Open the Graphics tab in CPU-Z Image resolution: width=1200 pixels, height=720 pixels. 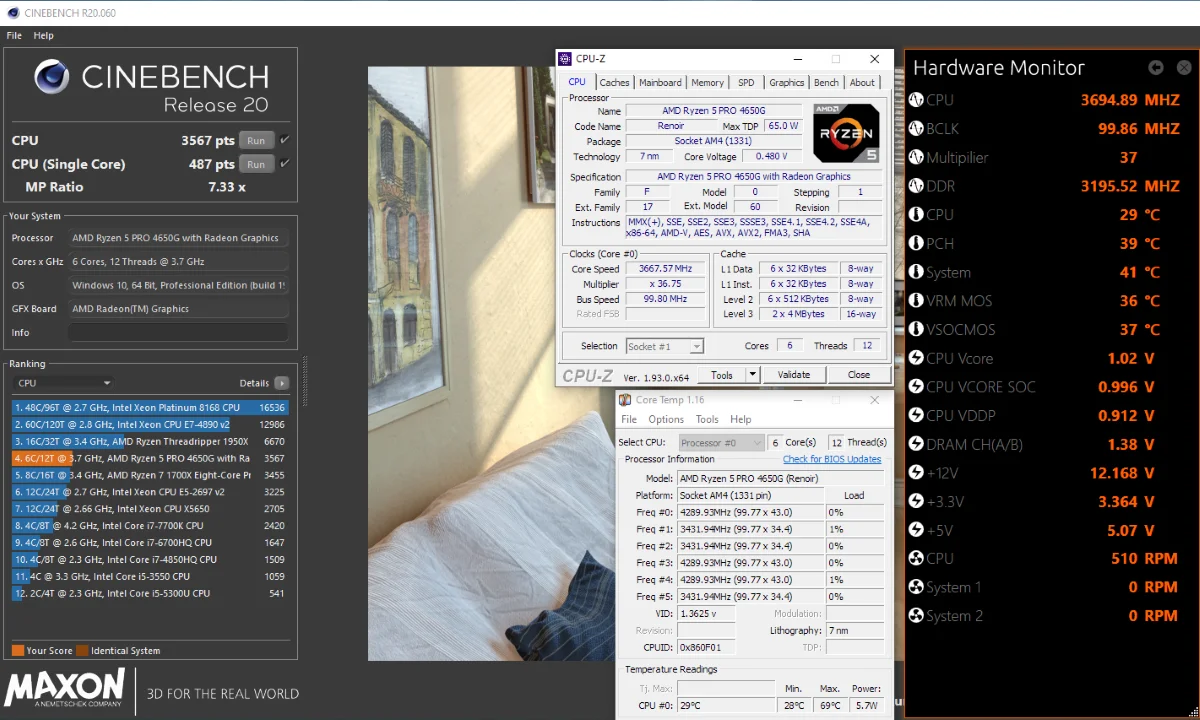(x=786, y=83)
